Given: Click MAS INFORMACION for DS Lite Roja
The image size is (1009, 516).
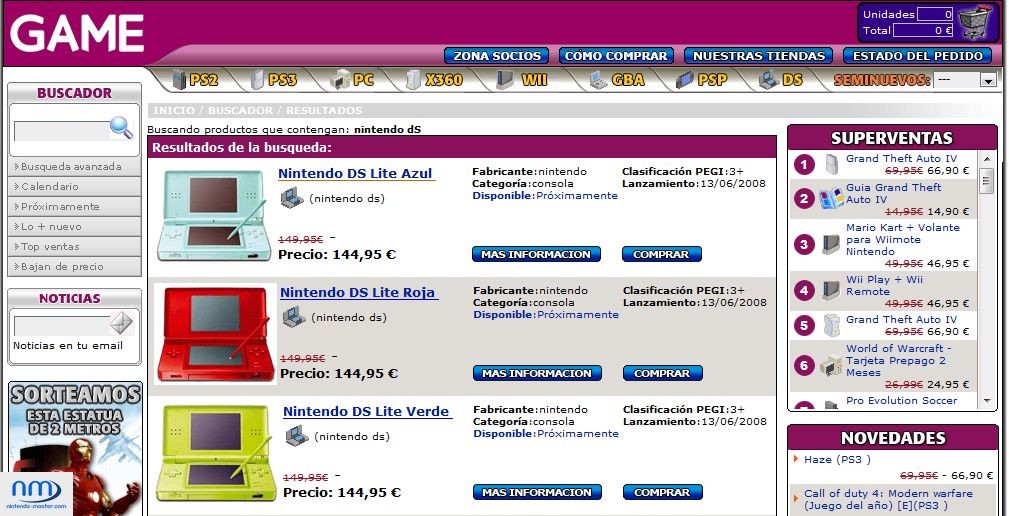Looking at the screenshot, I should [x=537, y=373].
